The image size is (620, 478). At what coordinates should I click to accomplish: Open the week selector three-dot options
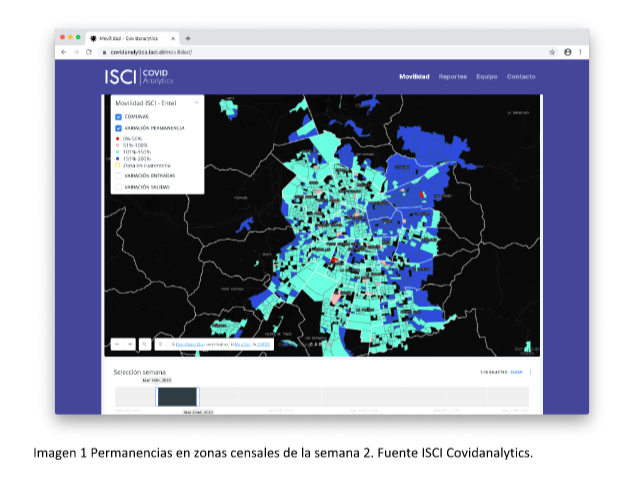click(x=530, y=372)
